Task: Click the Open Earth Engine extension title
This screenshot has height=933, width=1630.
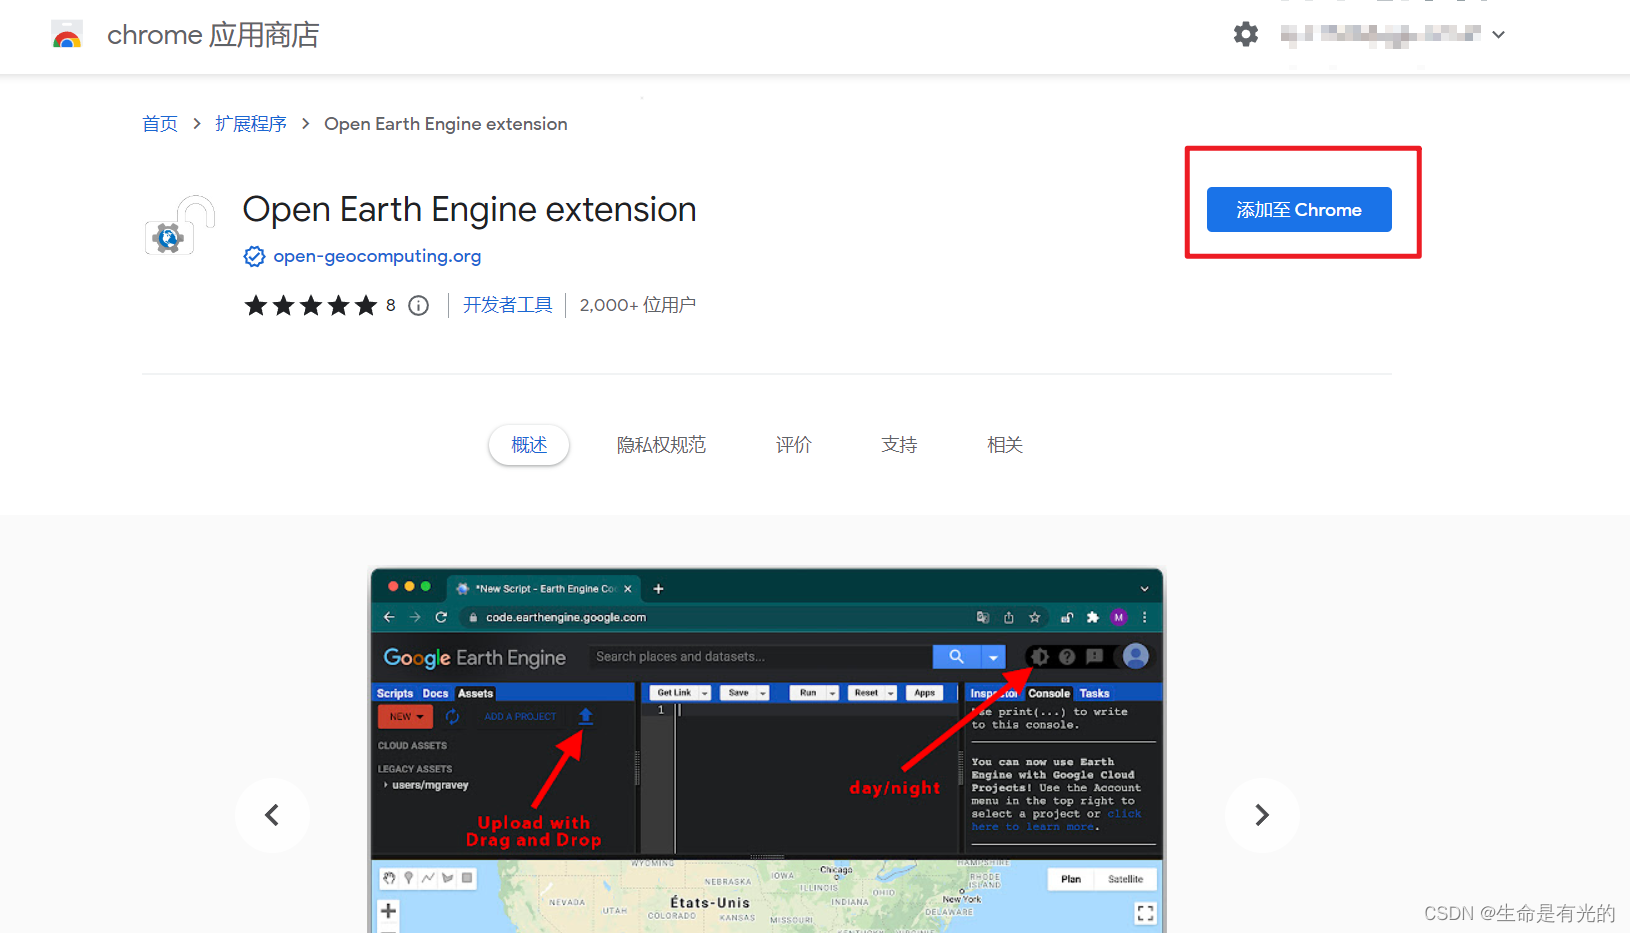Action: [469, 210]
